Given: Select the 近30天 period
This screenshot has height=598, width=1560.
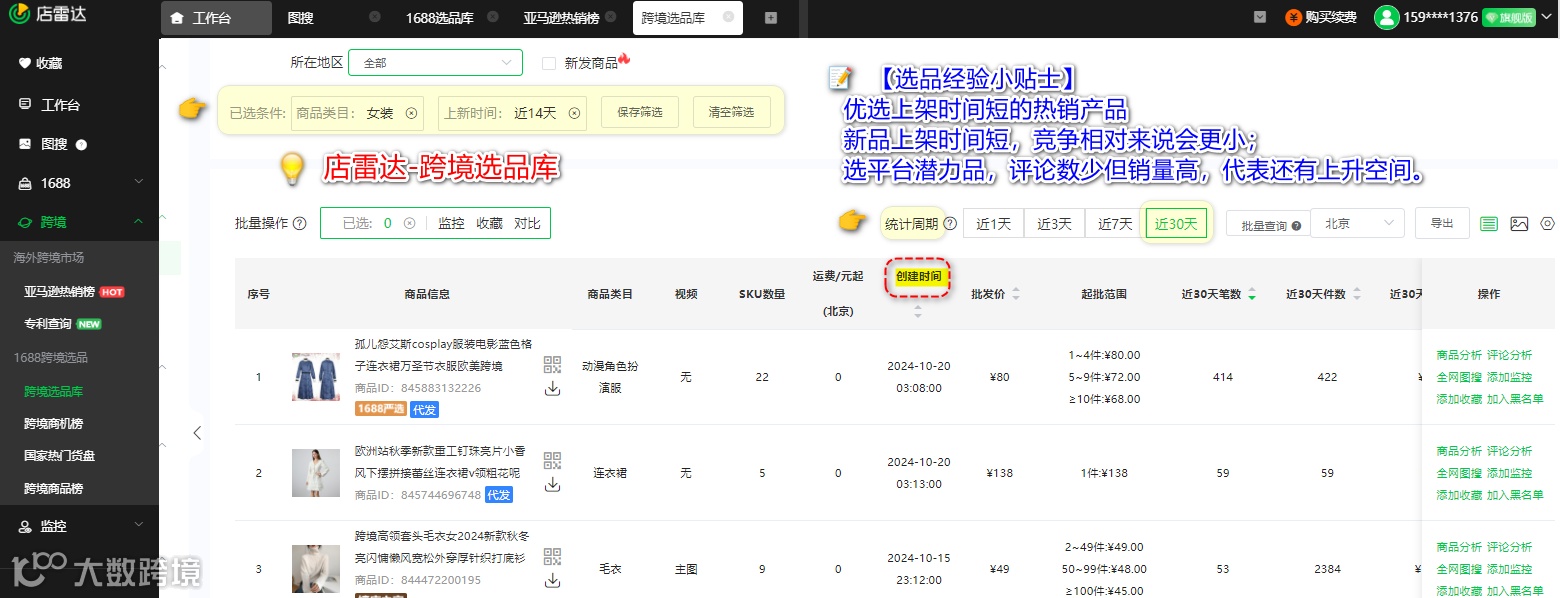Looking at the screenshot, I should tap(1176, 224).
